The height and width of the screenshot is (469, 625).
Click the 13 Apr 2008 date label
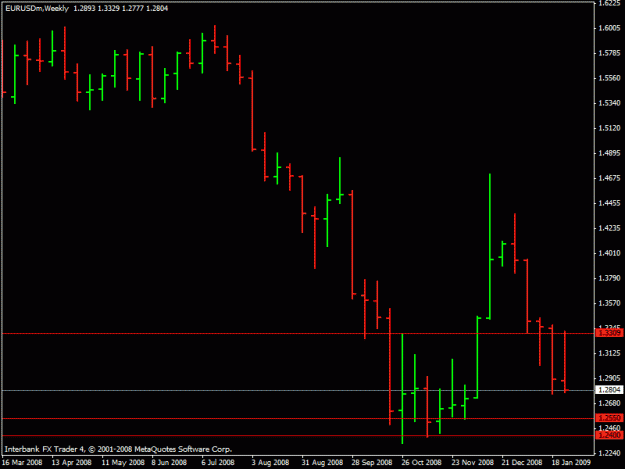(72, 462)
